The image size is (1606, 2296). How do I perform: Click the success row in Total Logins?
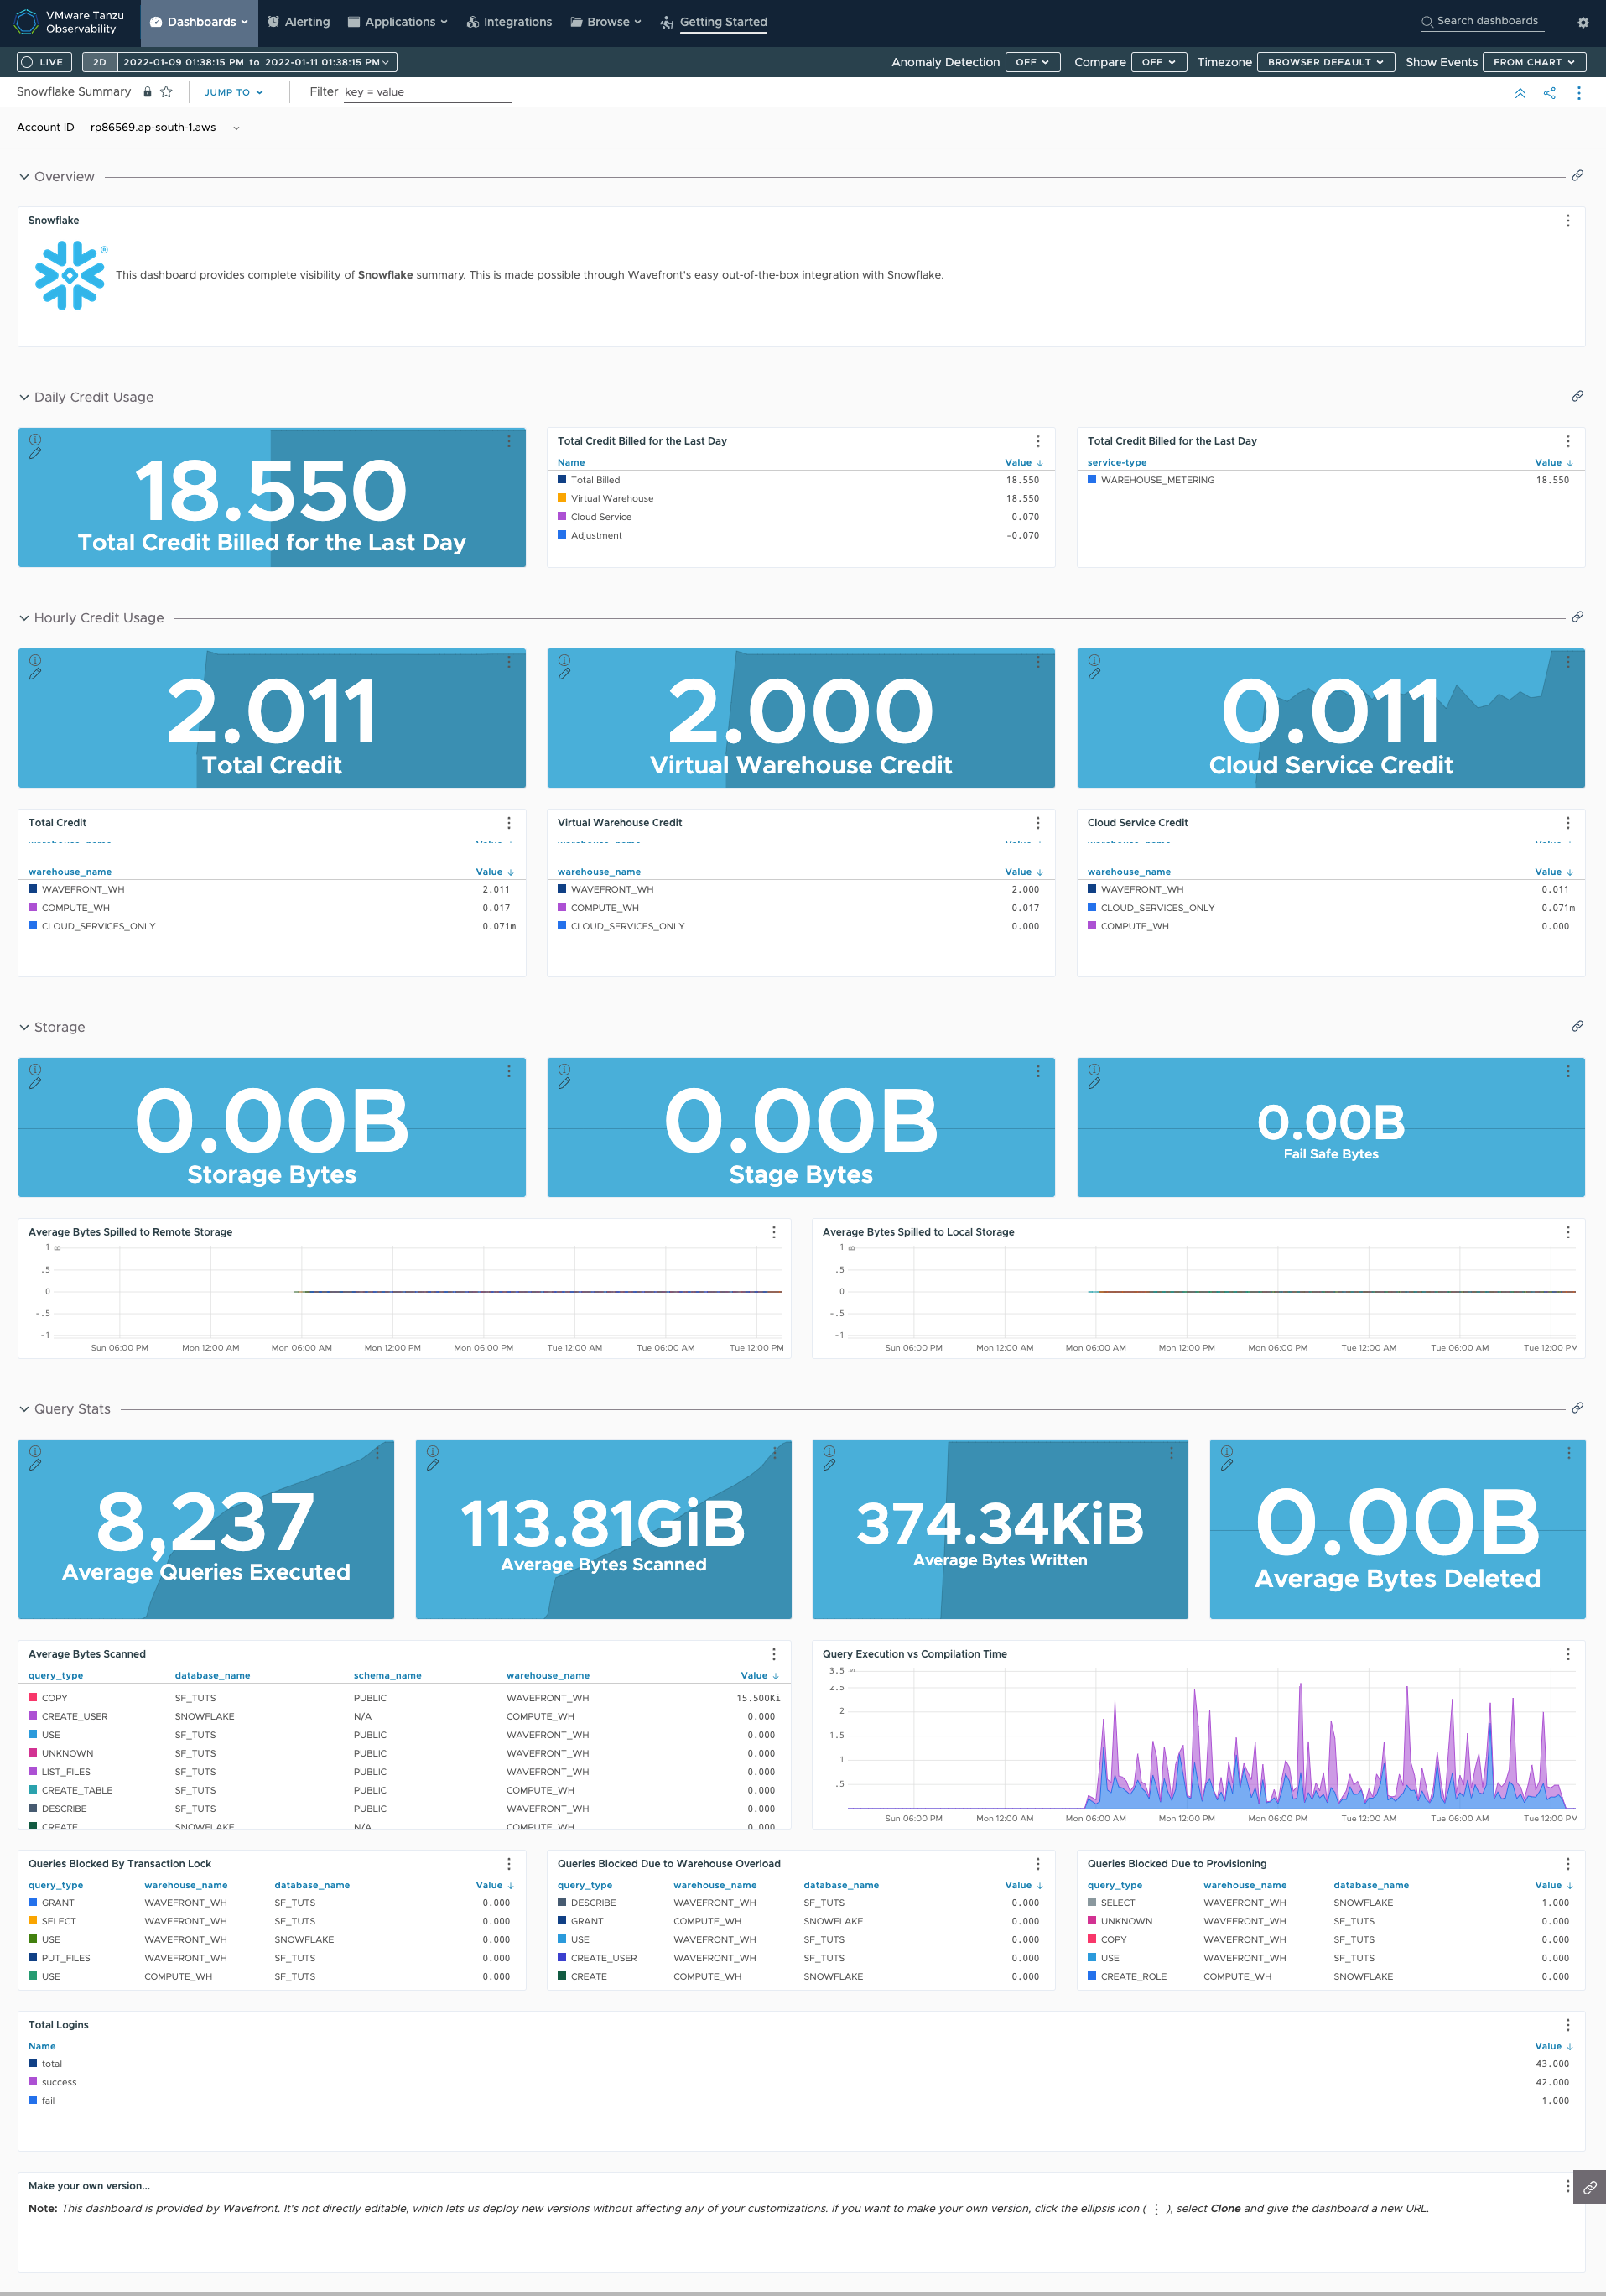pos(800,2083)
